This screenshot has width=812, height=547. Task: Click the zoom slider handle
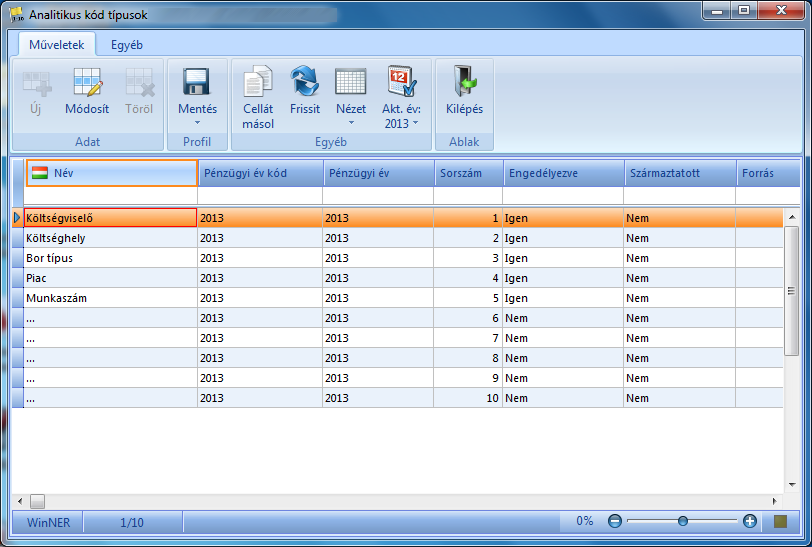683,521
